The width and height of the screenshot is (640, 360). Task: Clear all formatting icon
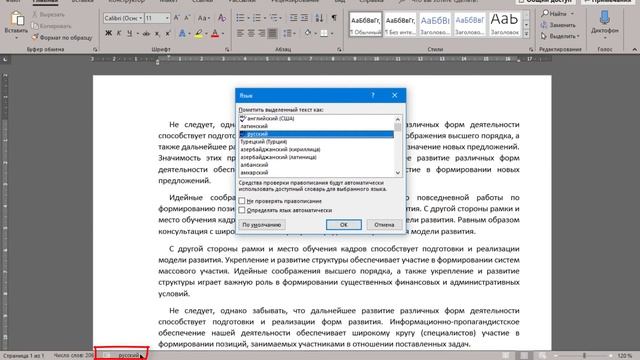(x=222, y=18)
